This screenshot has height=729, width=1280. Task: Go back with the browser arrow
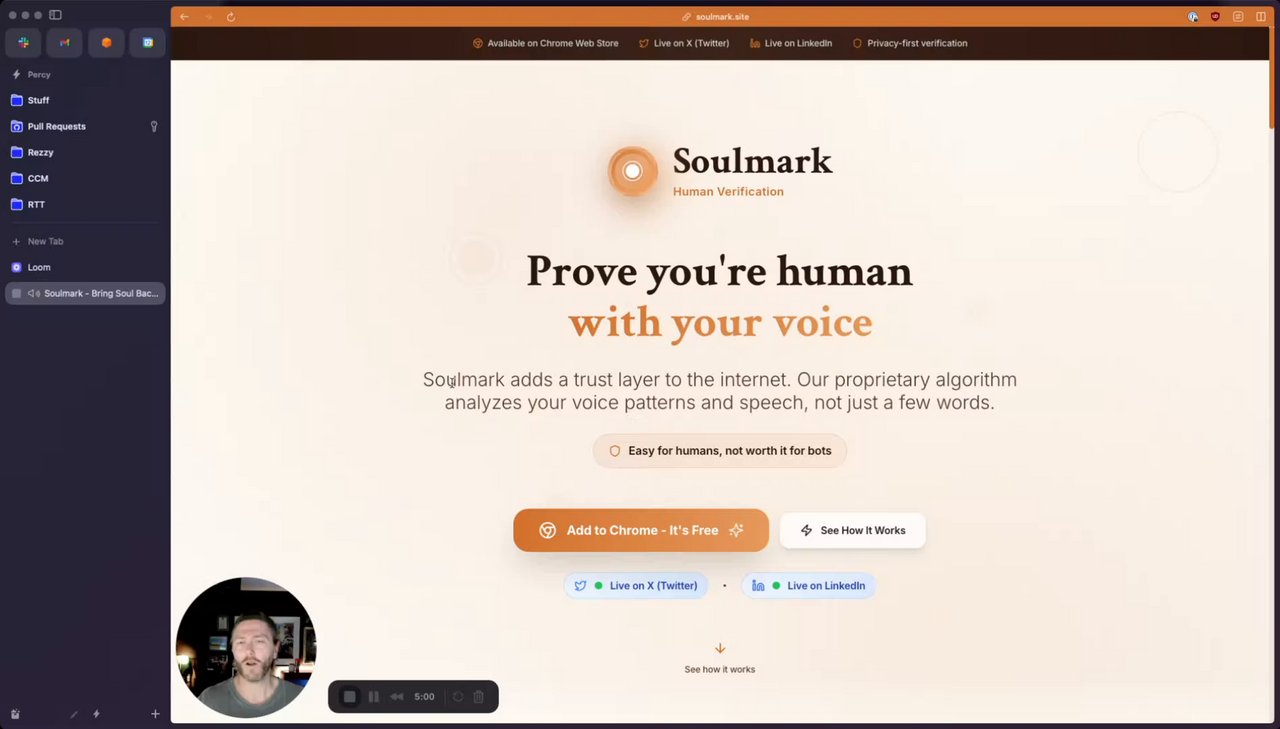tap(184, 17)
